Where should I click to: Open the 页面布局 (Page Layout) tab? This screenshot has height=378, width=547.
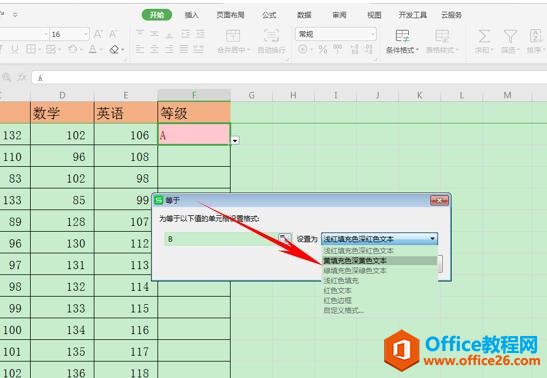click(230, 15)
